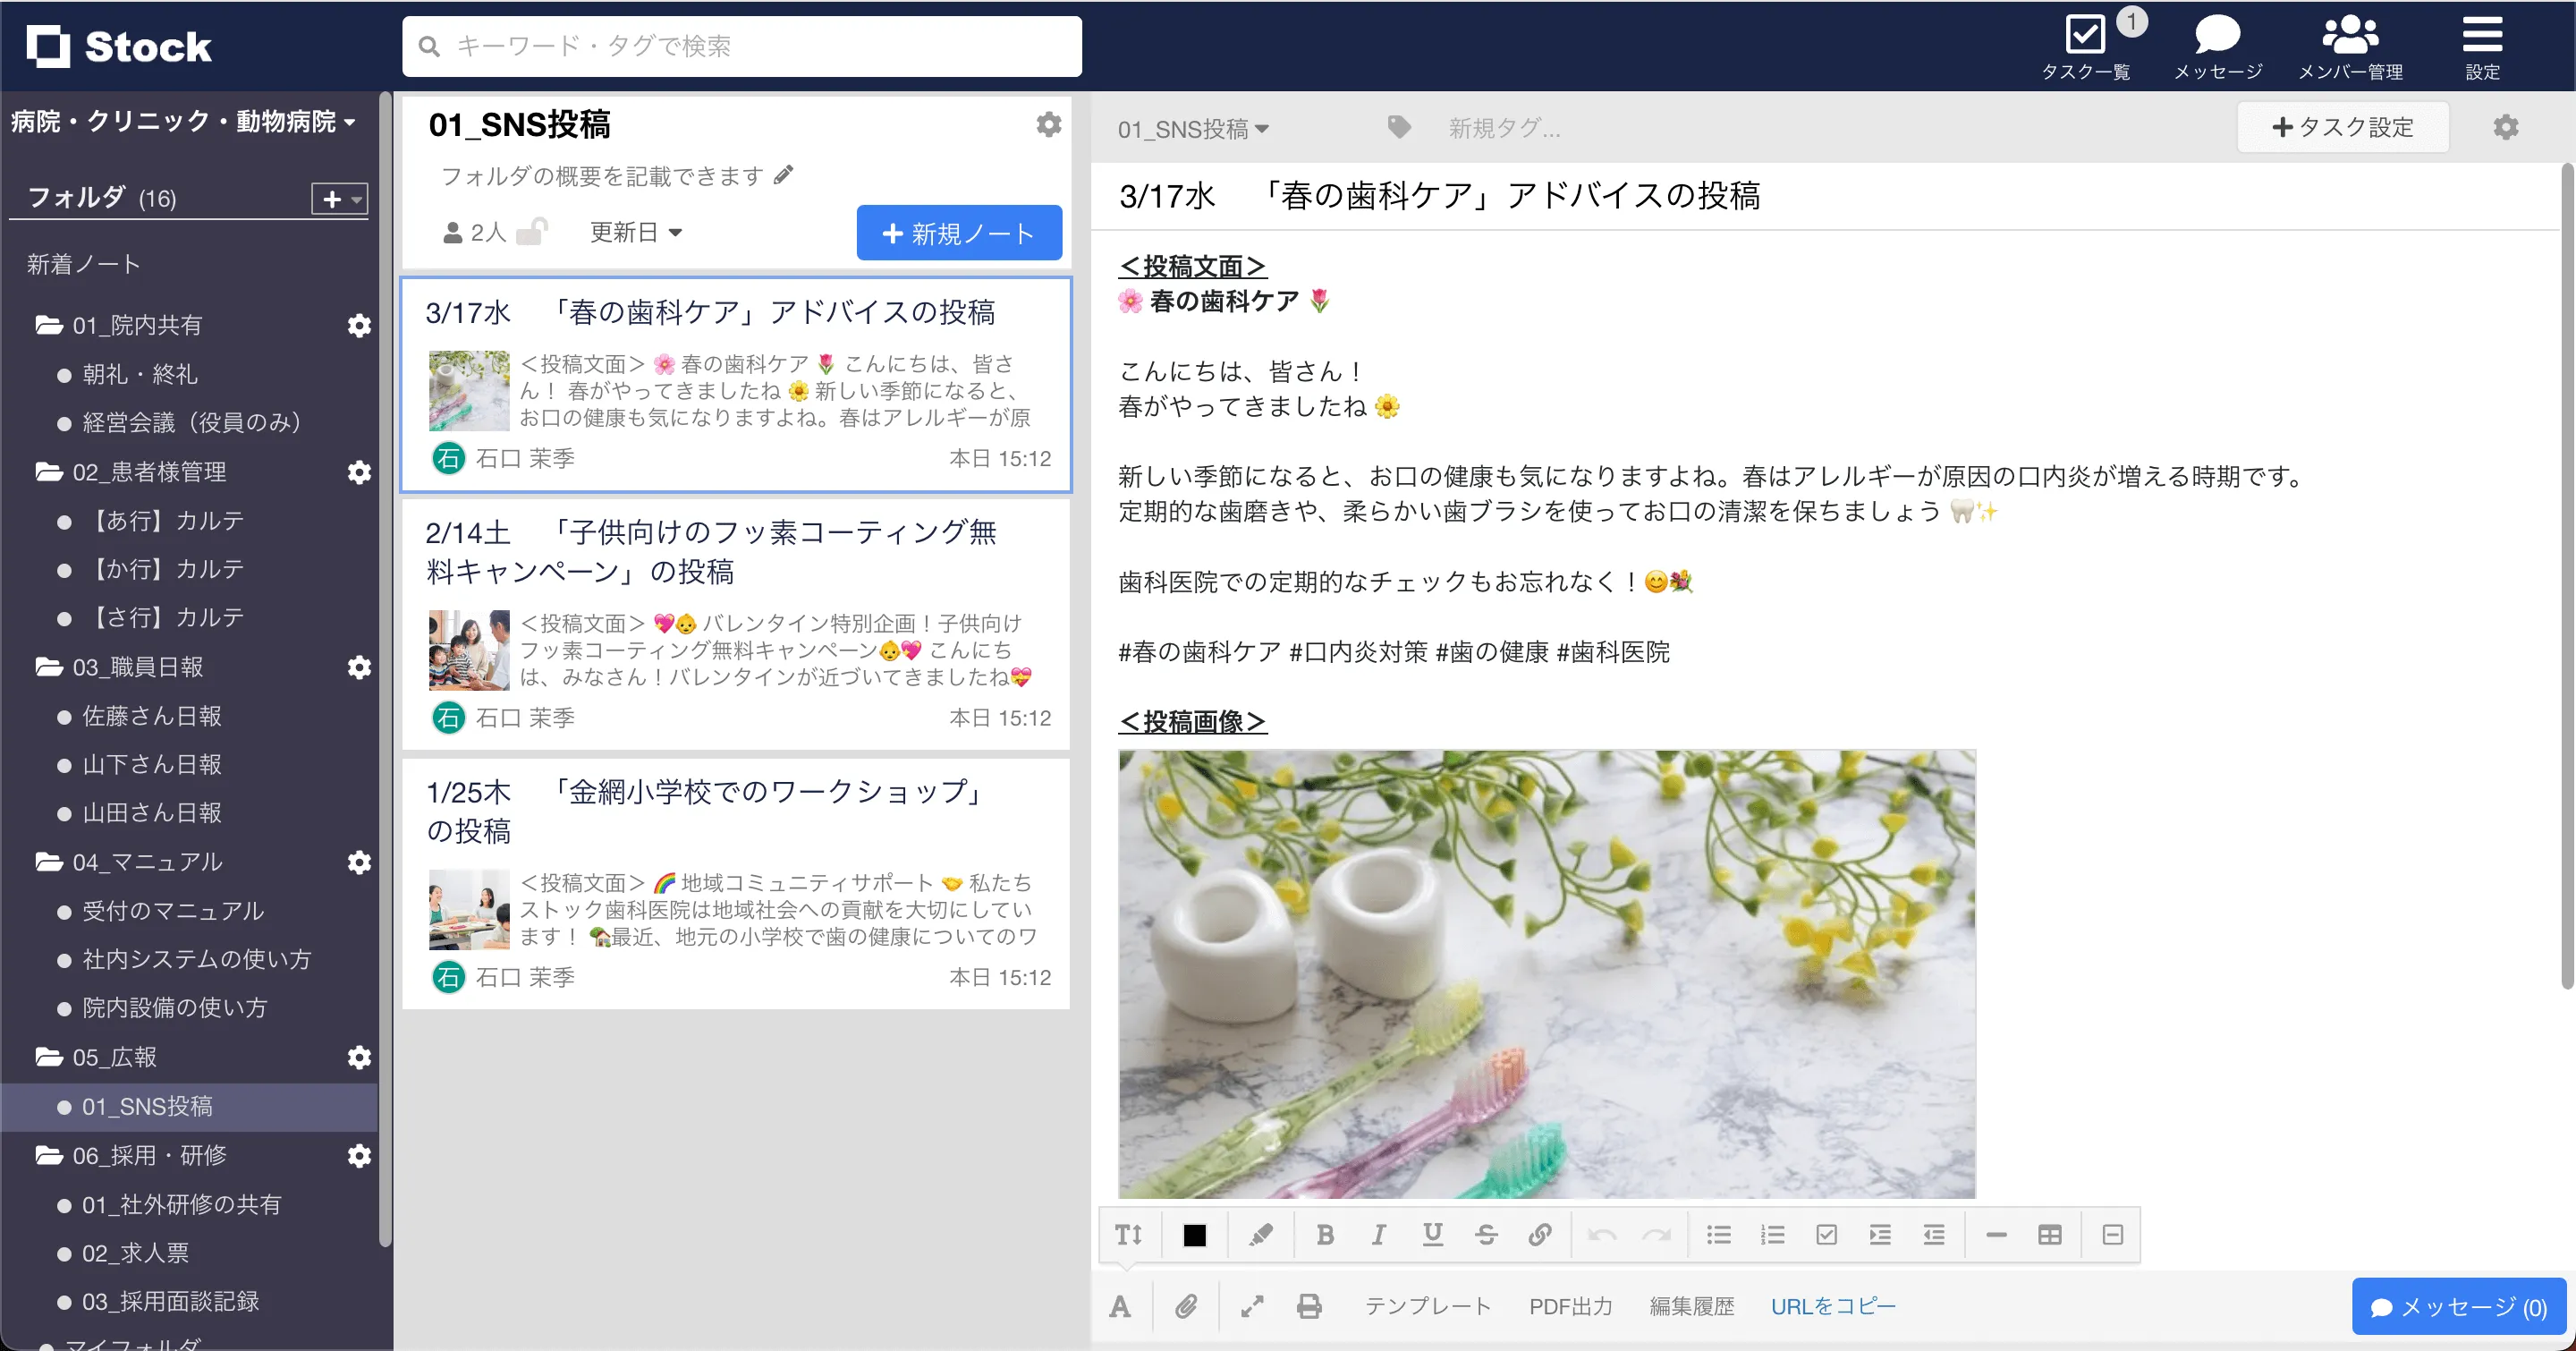This screenshot has width=2576, height=1351.
Task: Insert a table into the note
Action: (2049, 1235)
